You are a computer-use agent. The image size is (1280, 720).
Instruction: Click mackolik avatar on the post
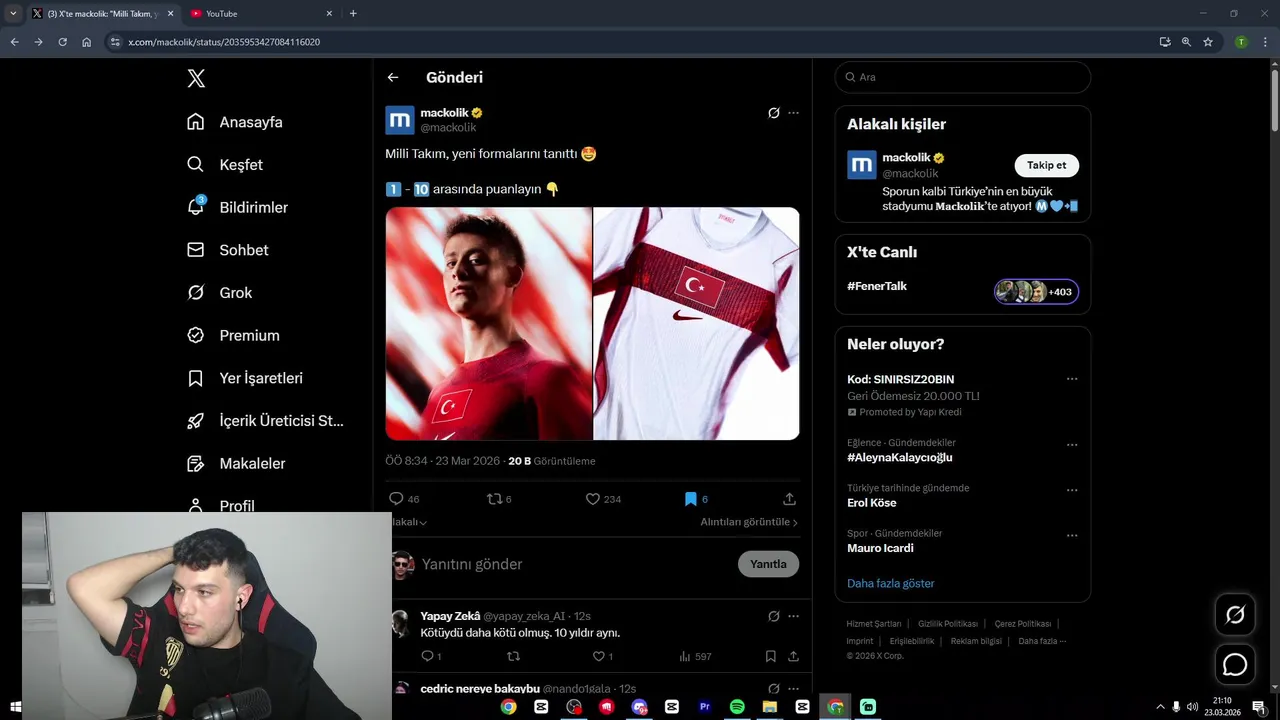[400, 120]
